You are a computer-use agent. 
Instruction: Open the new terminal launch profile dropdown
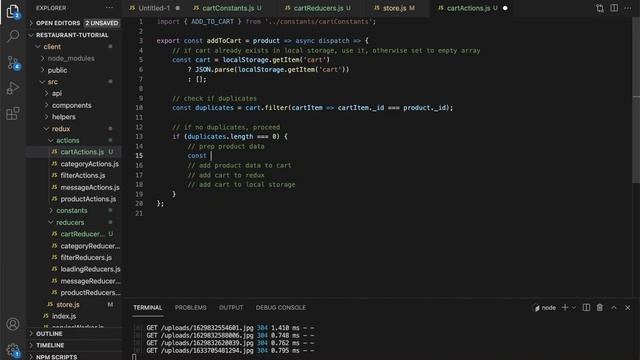pos(574,308)
